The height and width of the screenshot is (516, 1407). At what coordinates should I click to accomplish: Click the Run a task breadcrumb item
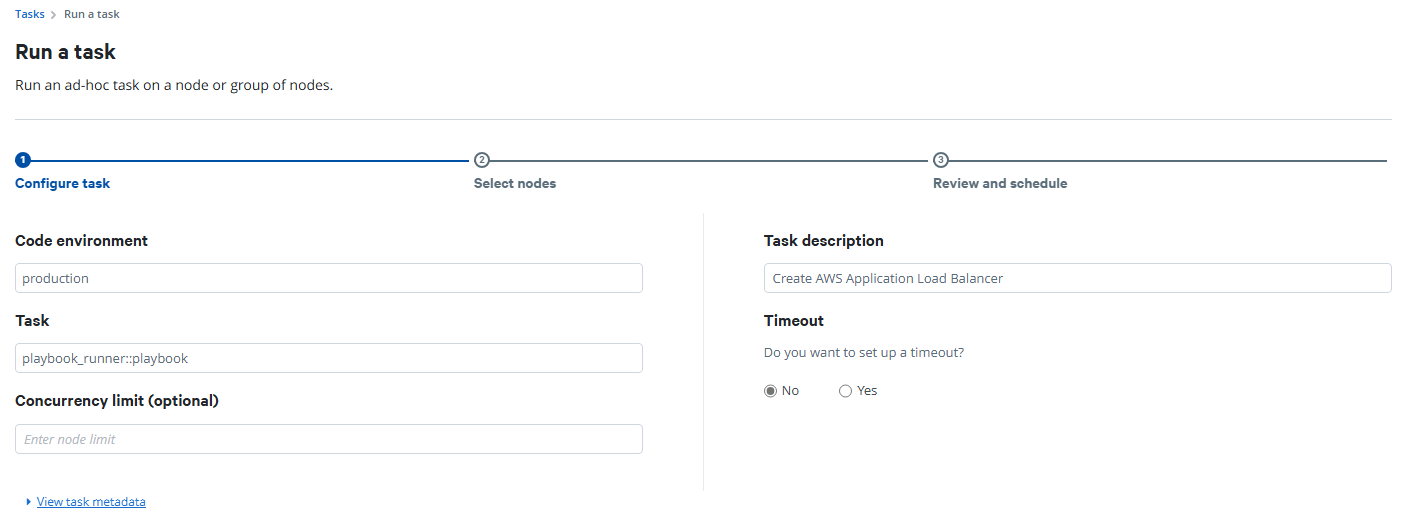pos(92,15)
